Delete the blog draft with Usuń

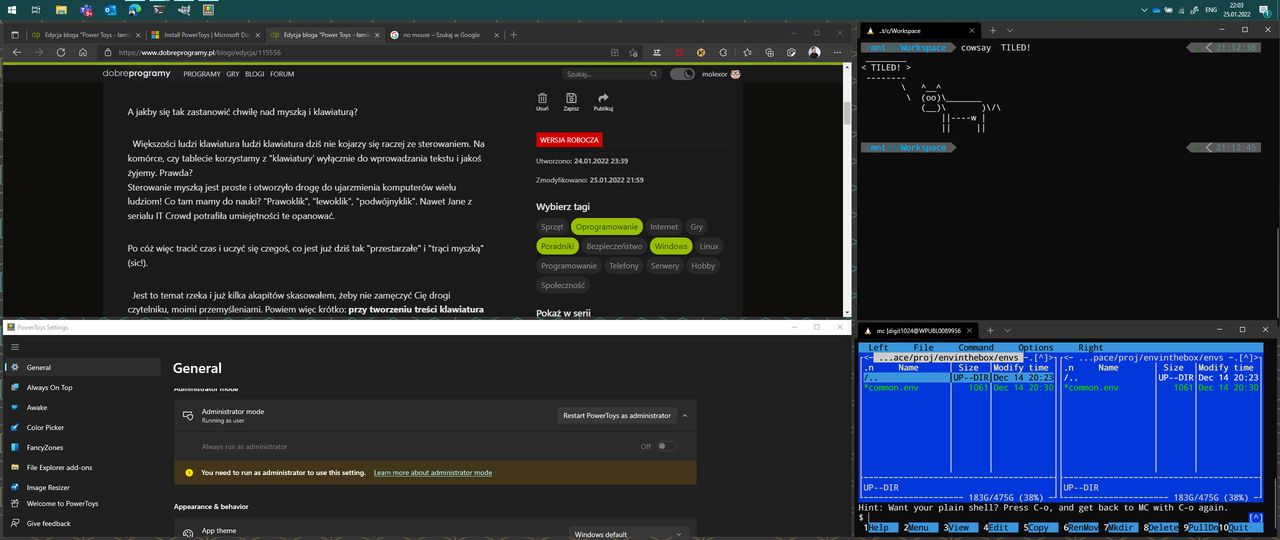pyautogui.click(x=542, y=102)
